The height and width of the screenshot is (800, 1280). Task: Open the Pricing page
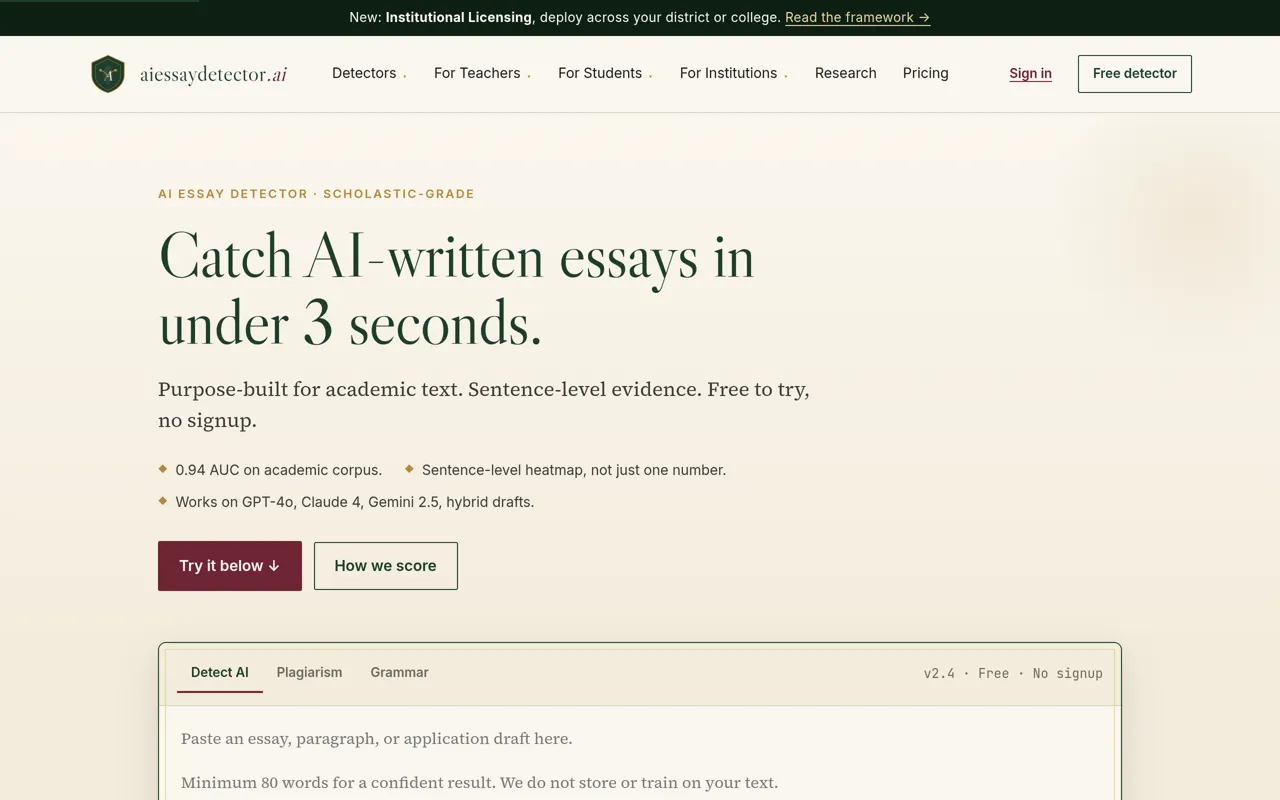[926, 73]
